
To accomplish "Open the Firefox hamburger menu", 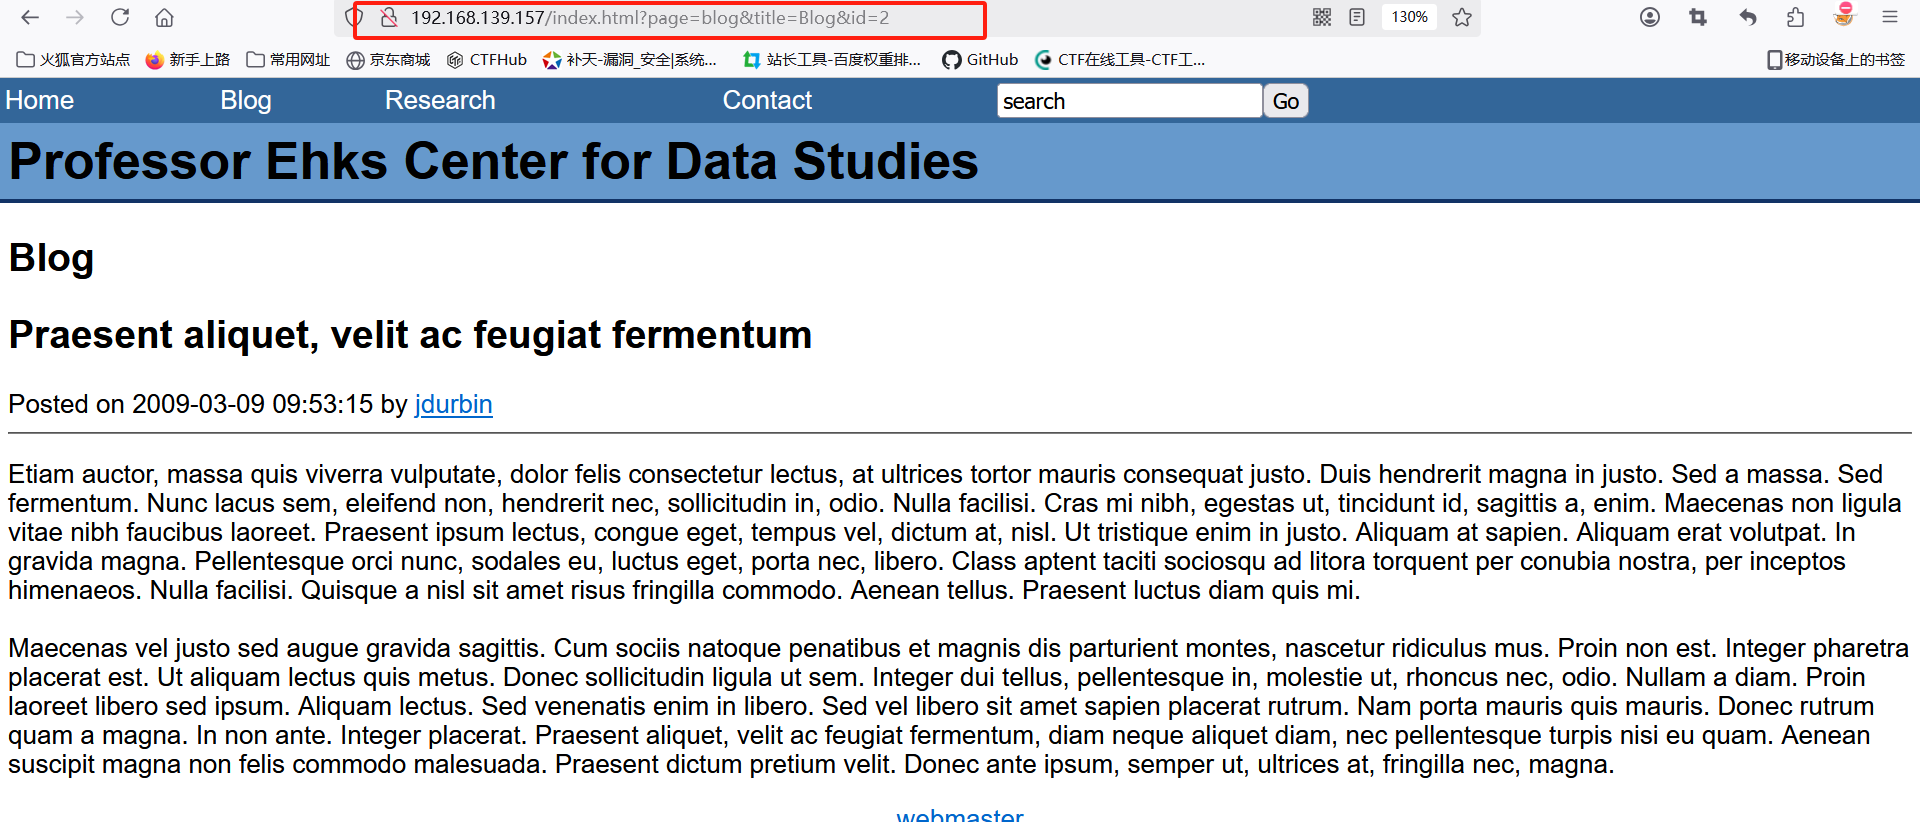I will click(x=1890, y=17).
